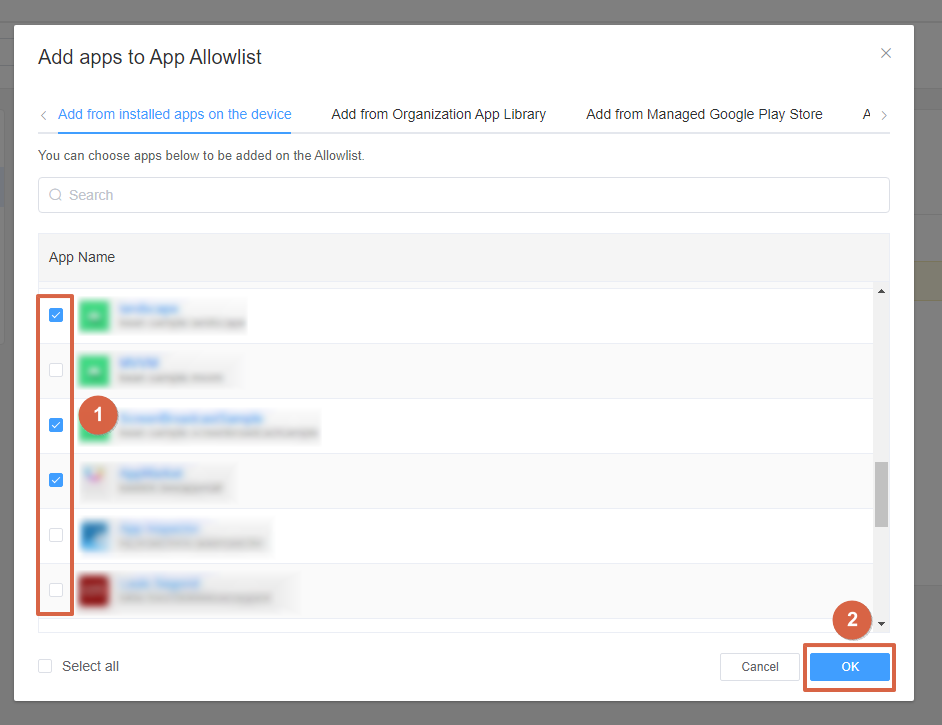Click the app name link beside the blue icon

coord(159,529)
